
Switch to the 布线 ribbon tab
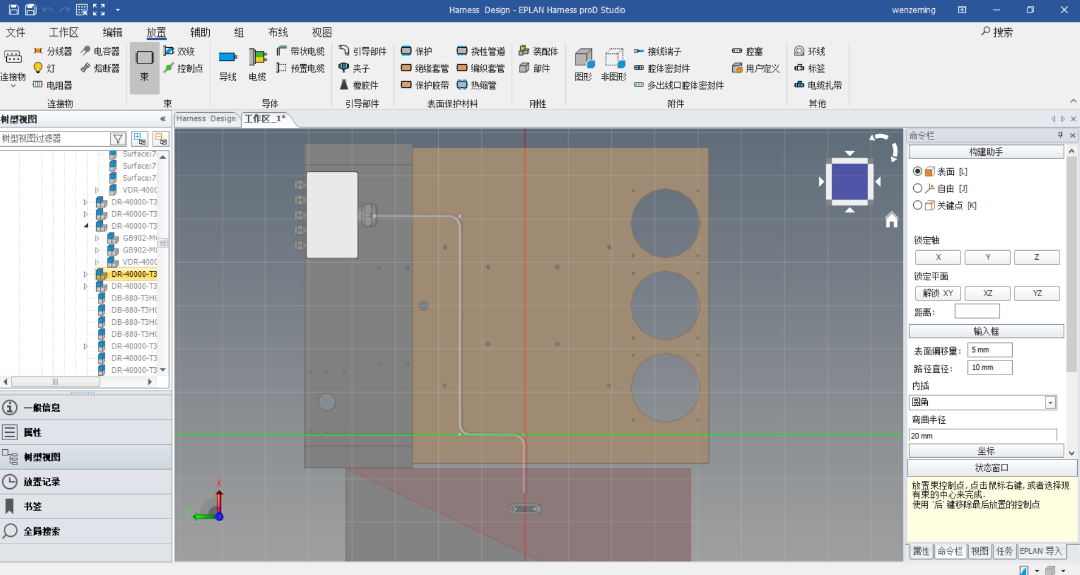278,32
